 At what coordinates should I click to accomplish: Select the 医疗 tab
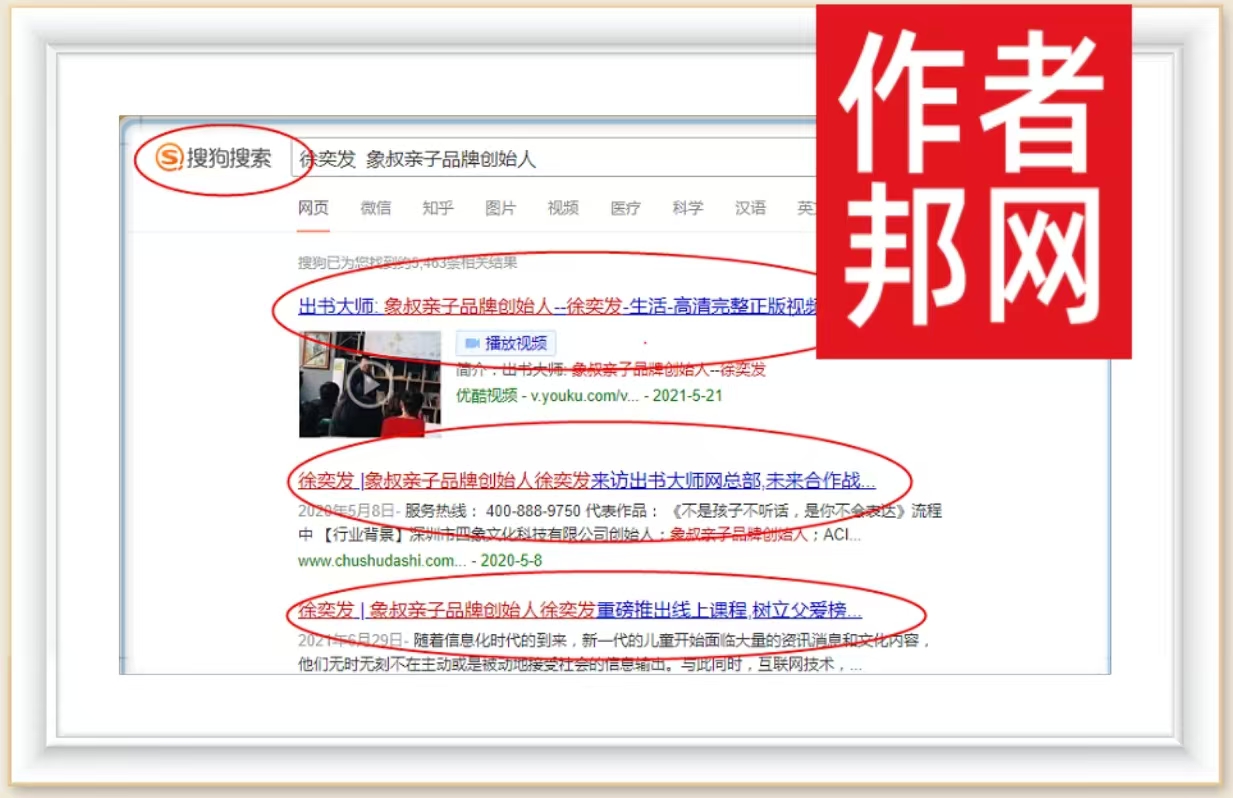[x=626, y=208]
